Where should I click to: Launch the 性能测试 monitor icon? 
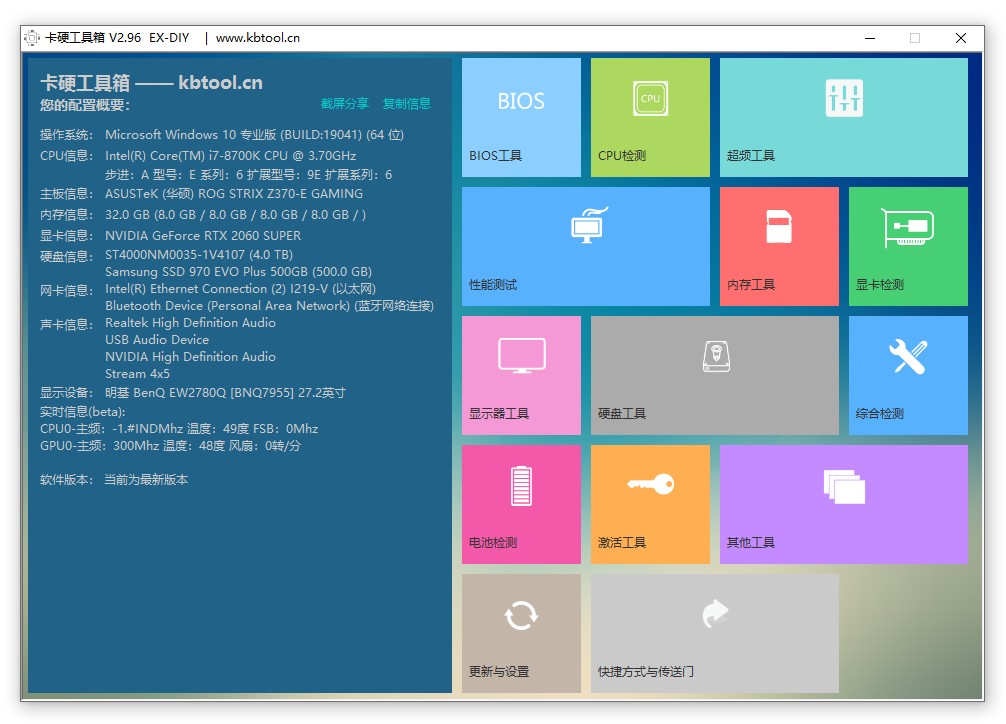point(589,225)
